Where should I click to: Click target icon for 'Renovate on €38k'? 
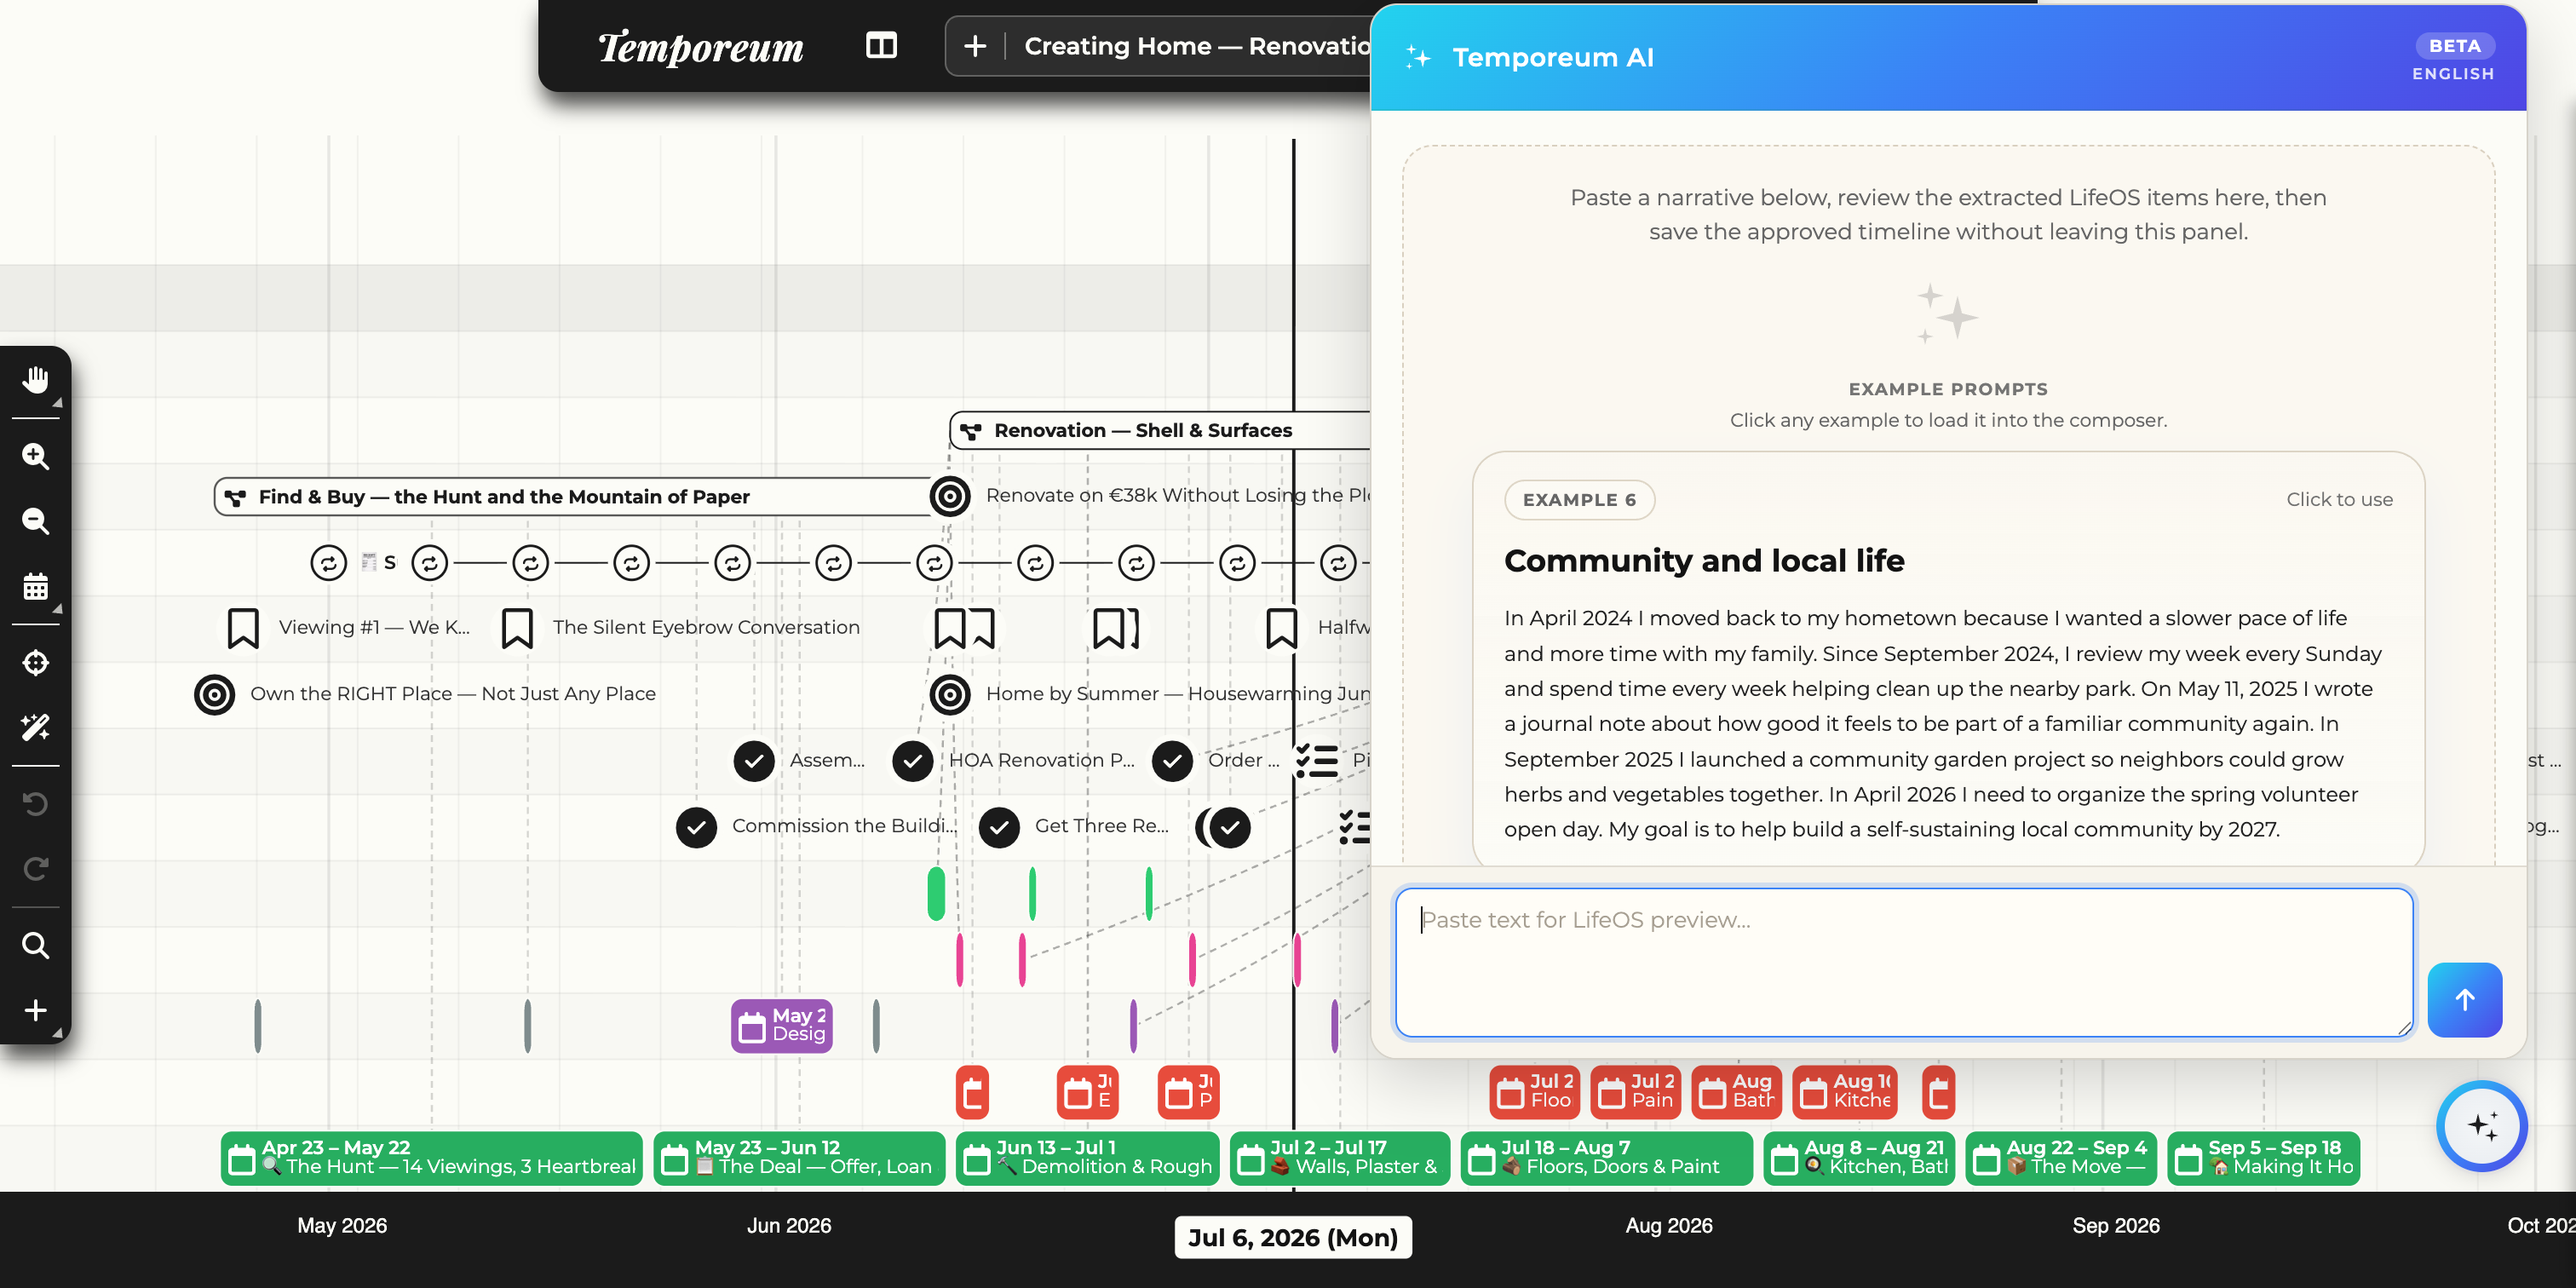point(950,496)
